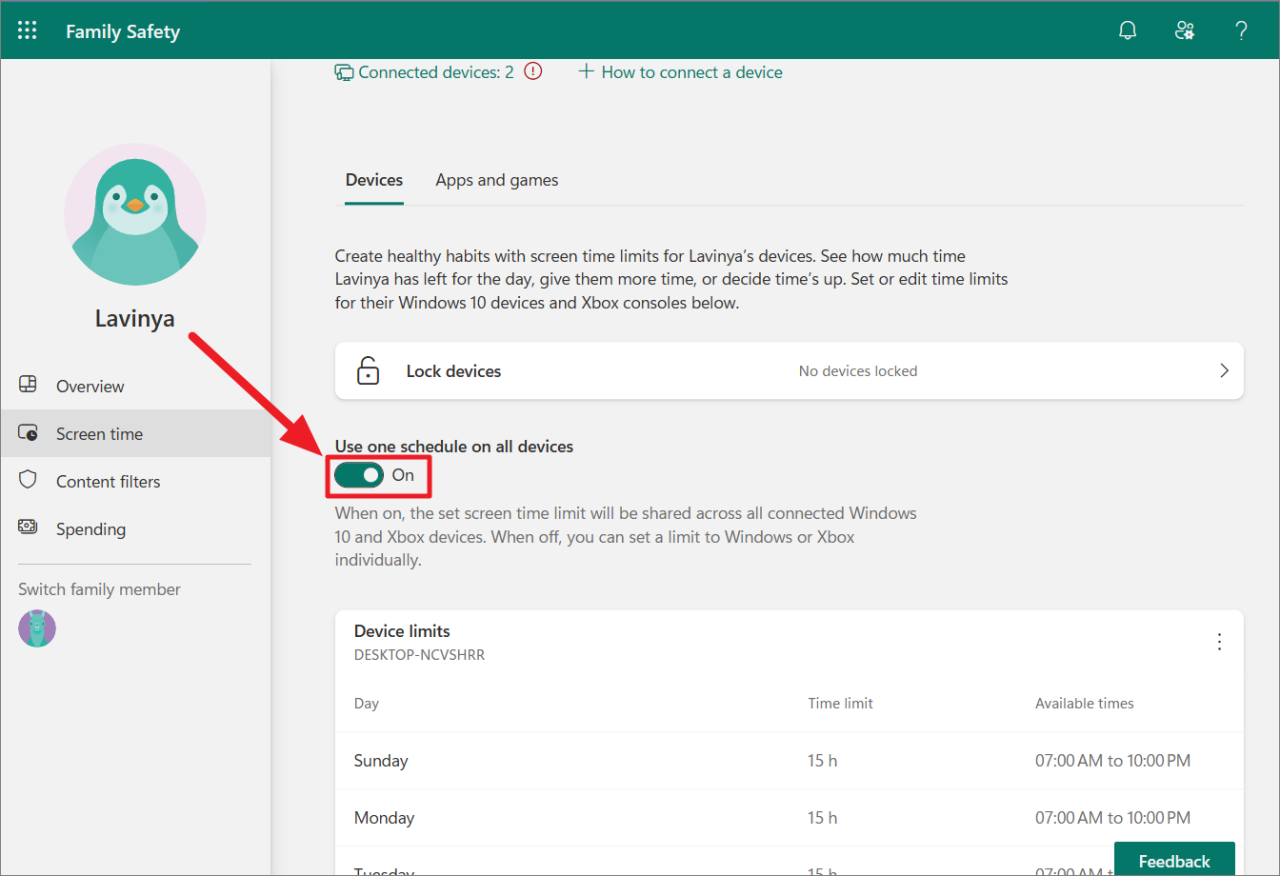Click the Day column header
The image size is (1280, 876).
click(x=366, y=703)
